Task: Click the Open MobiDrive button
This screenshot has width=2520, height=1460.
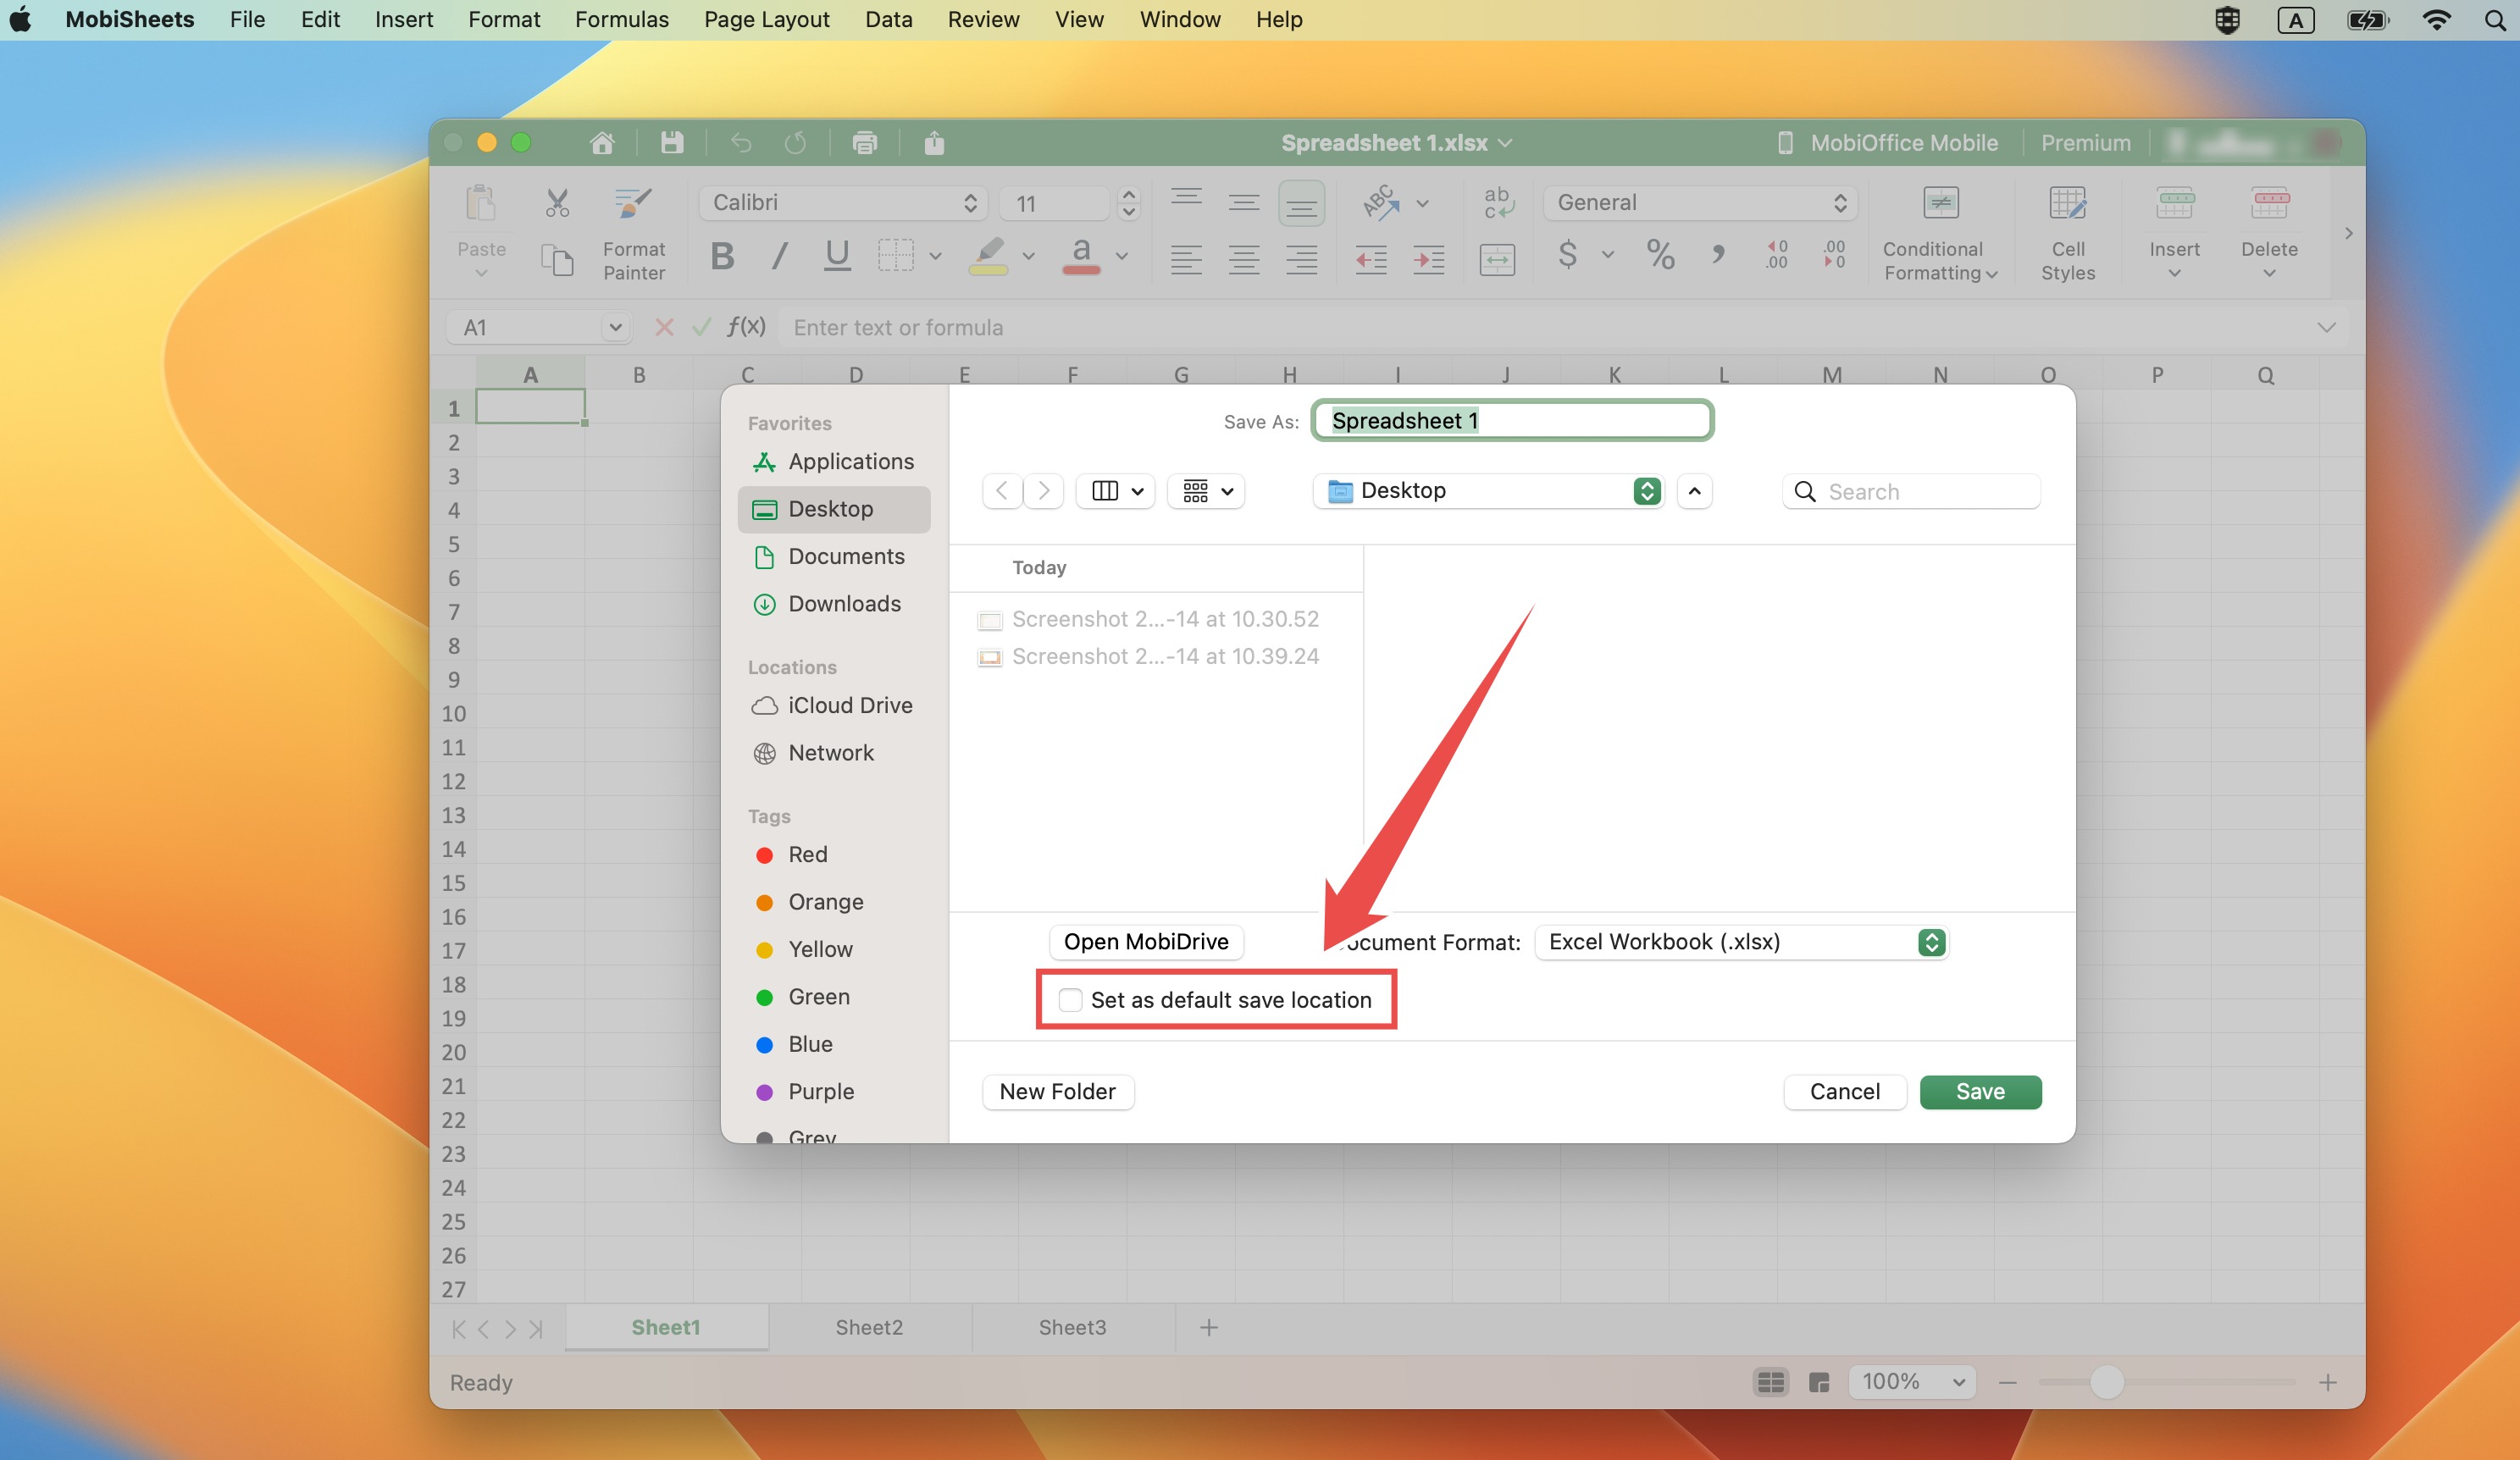Action: coord(1146,942)
